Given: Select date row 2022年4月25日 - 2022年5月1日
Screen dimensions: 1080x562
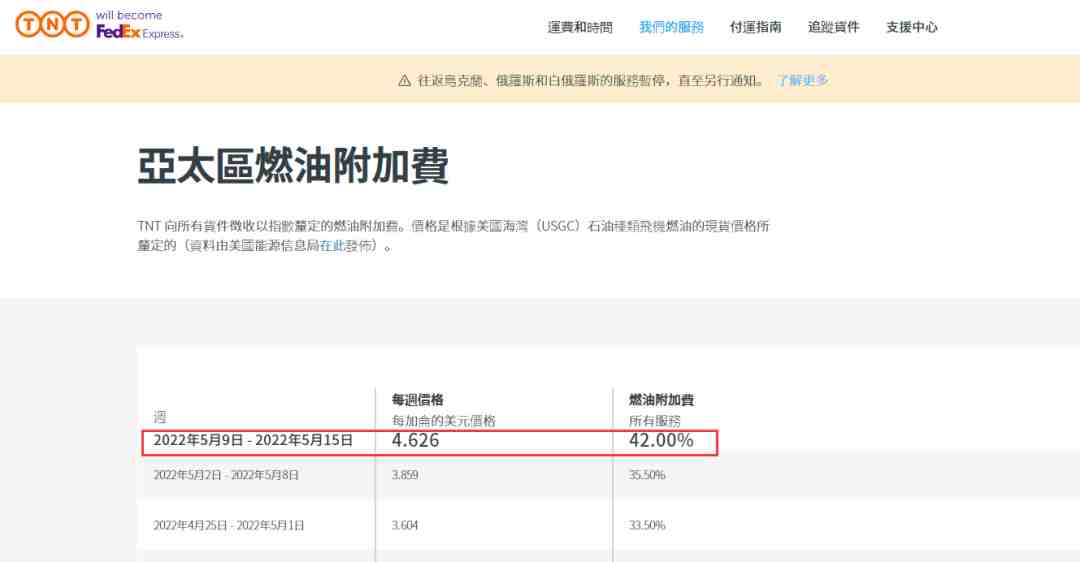Looking at the screenshot, I should [229, 525].
